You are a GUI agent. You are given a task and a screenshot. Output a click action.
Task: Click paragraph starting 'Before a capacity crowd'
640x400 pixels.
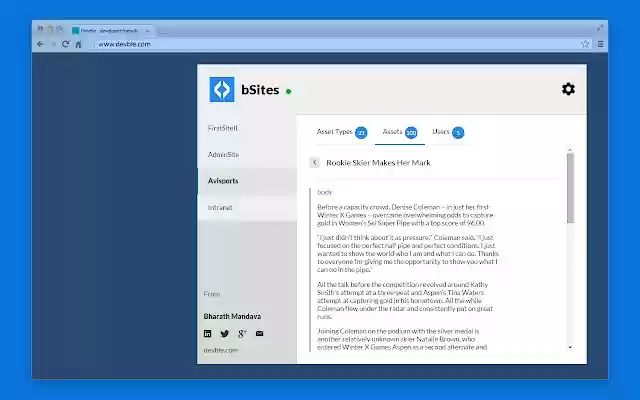(405, 215)
